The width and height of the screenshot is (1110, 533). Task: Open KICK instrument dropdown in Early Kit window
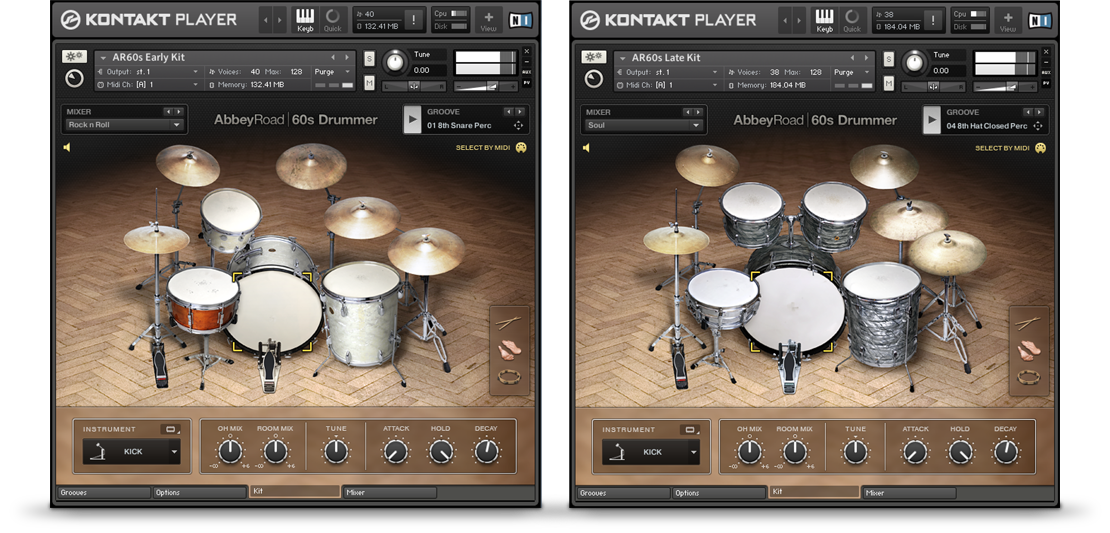pyautogui.click(x=132, y=452)
